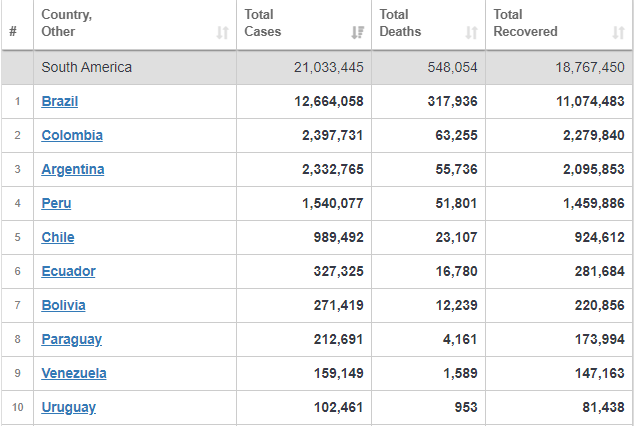Open the Chile link
This screenshot has width=635, height=426.
pyautogui.click(x=58, y=237)
